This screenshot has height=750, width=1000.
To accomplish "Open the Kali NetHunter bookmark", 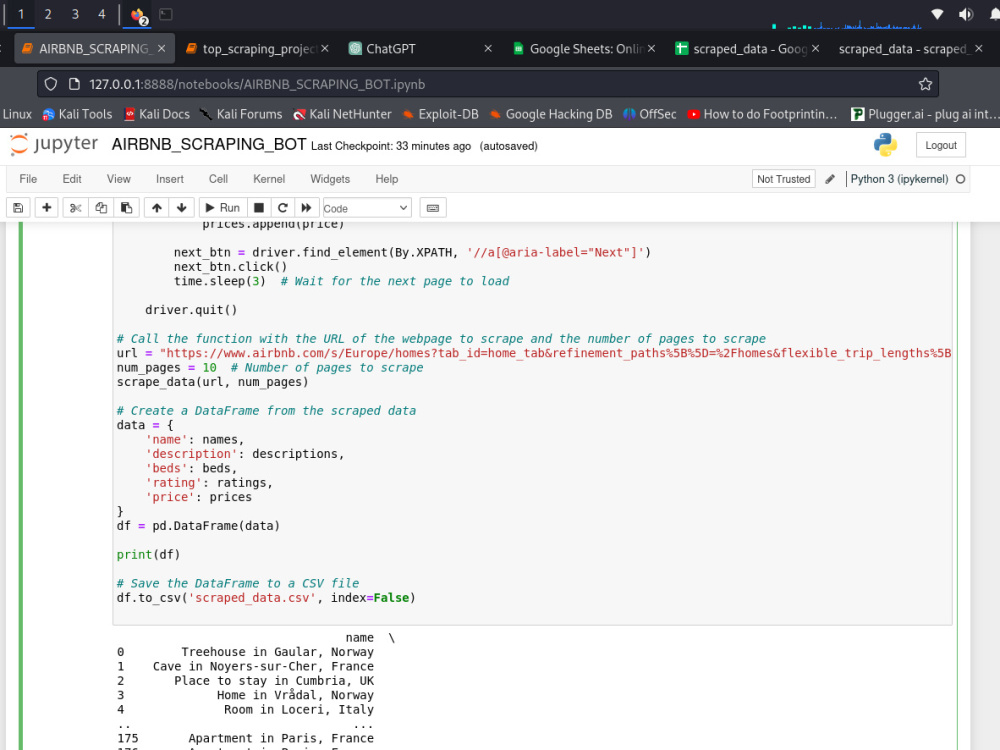I will click(342, 114).
